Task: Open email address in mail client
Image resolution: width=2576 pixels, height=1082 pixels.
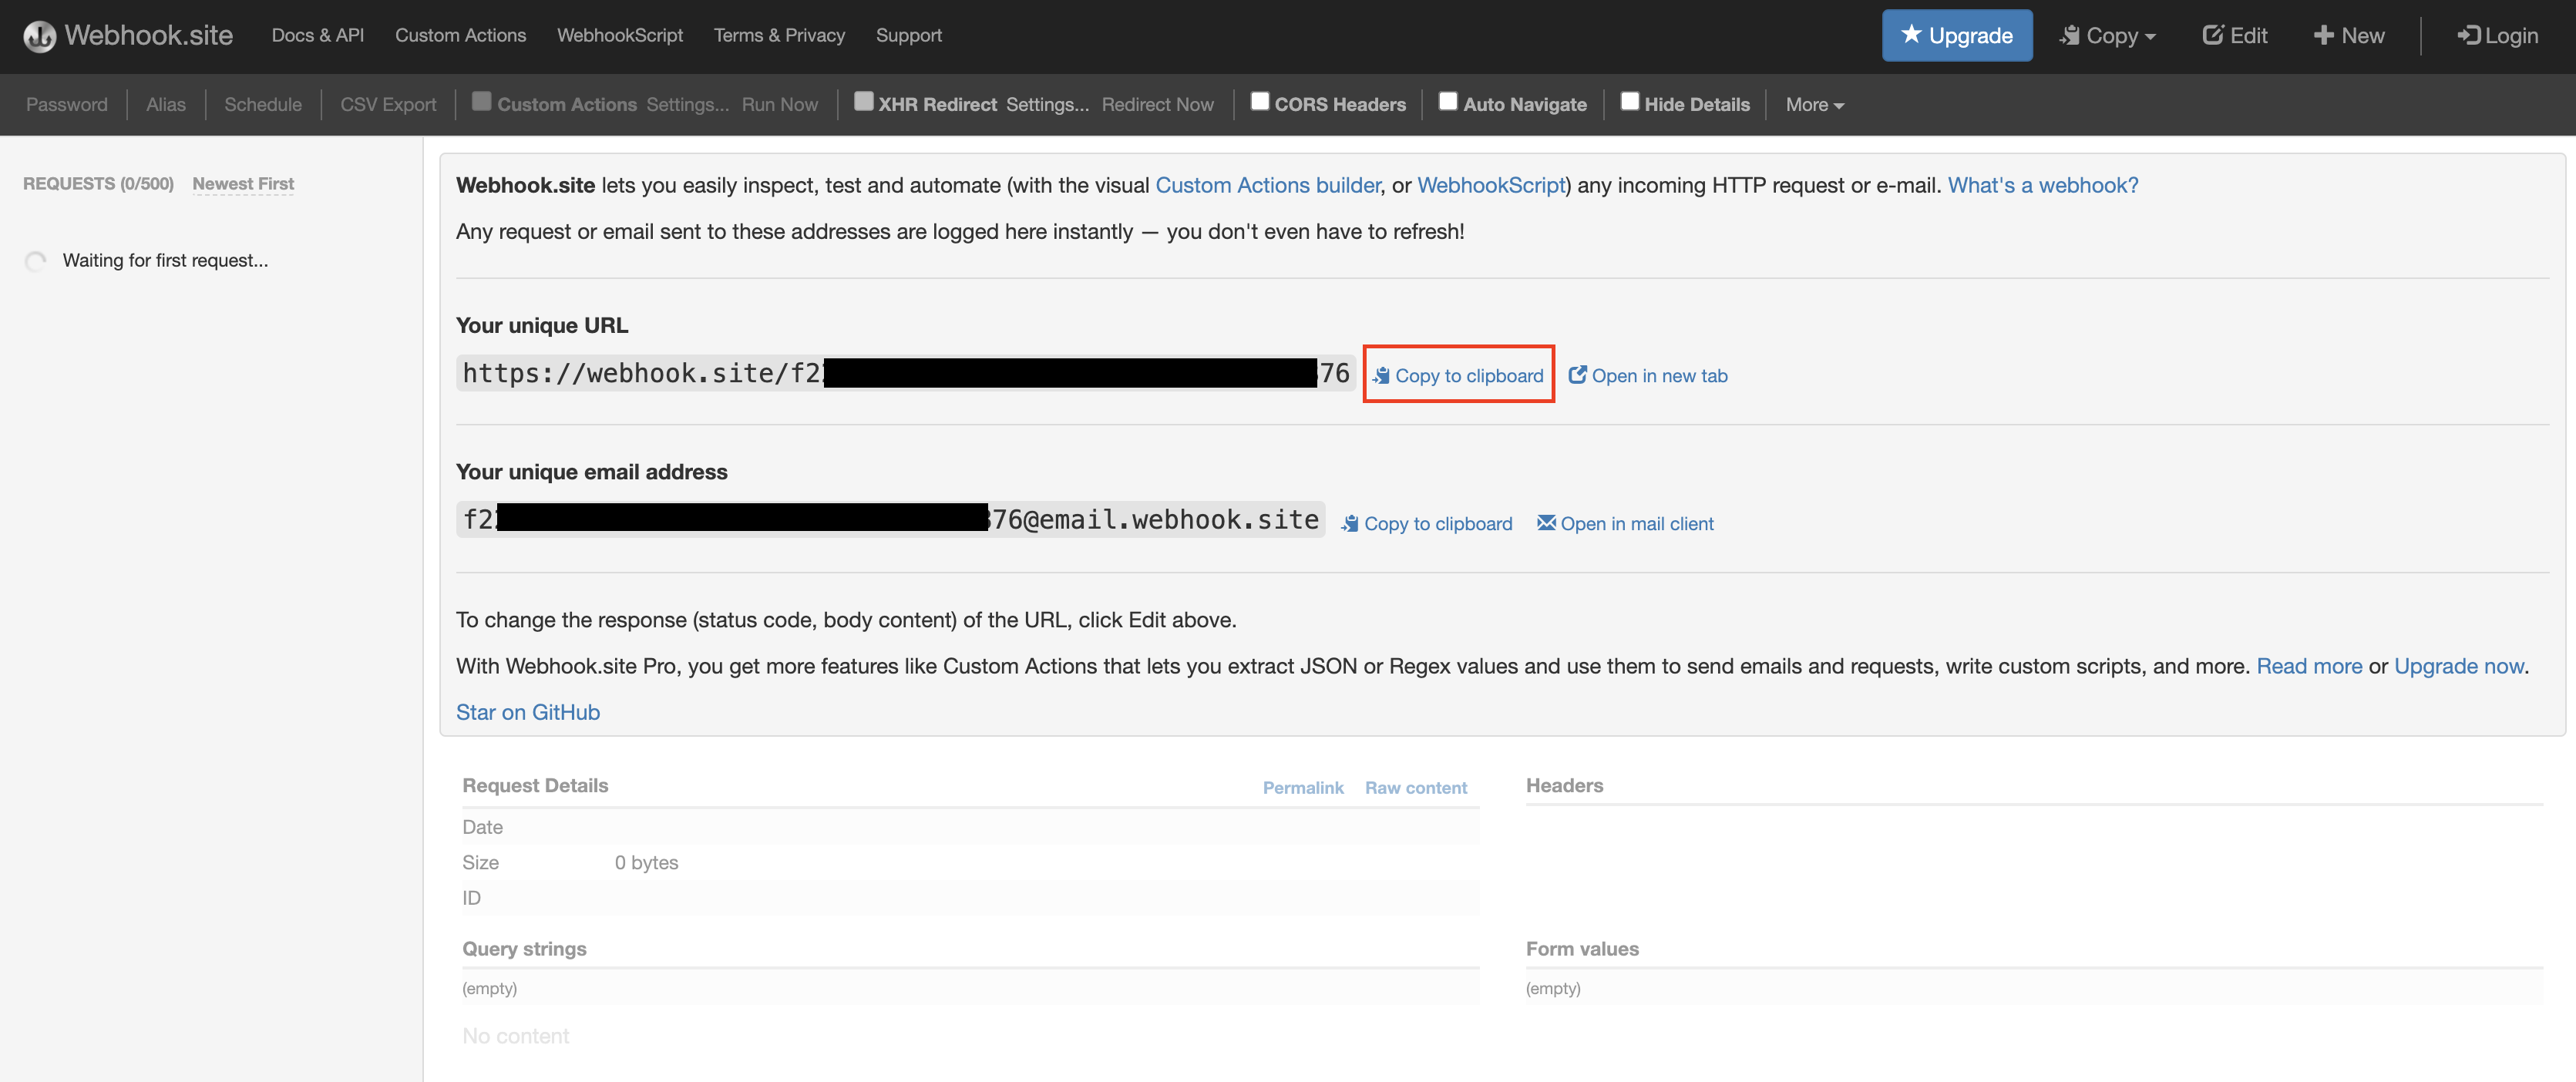Action: click(x=1625, y=523)
